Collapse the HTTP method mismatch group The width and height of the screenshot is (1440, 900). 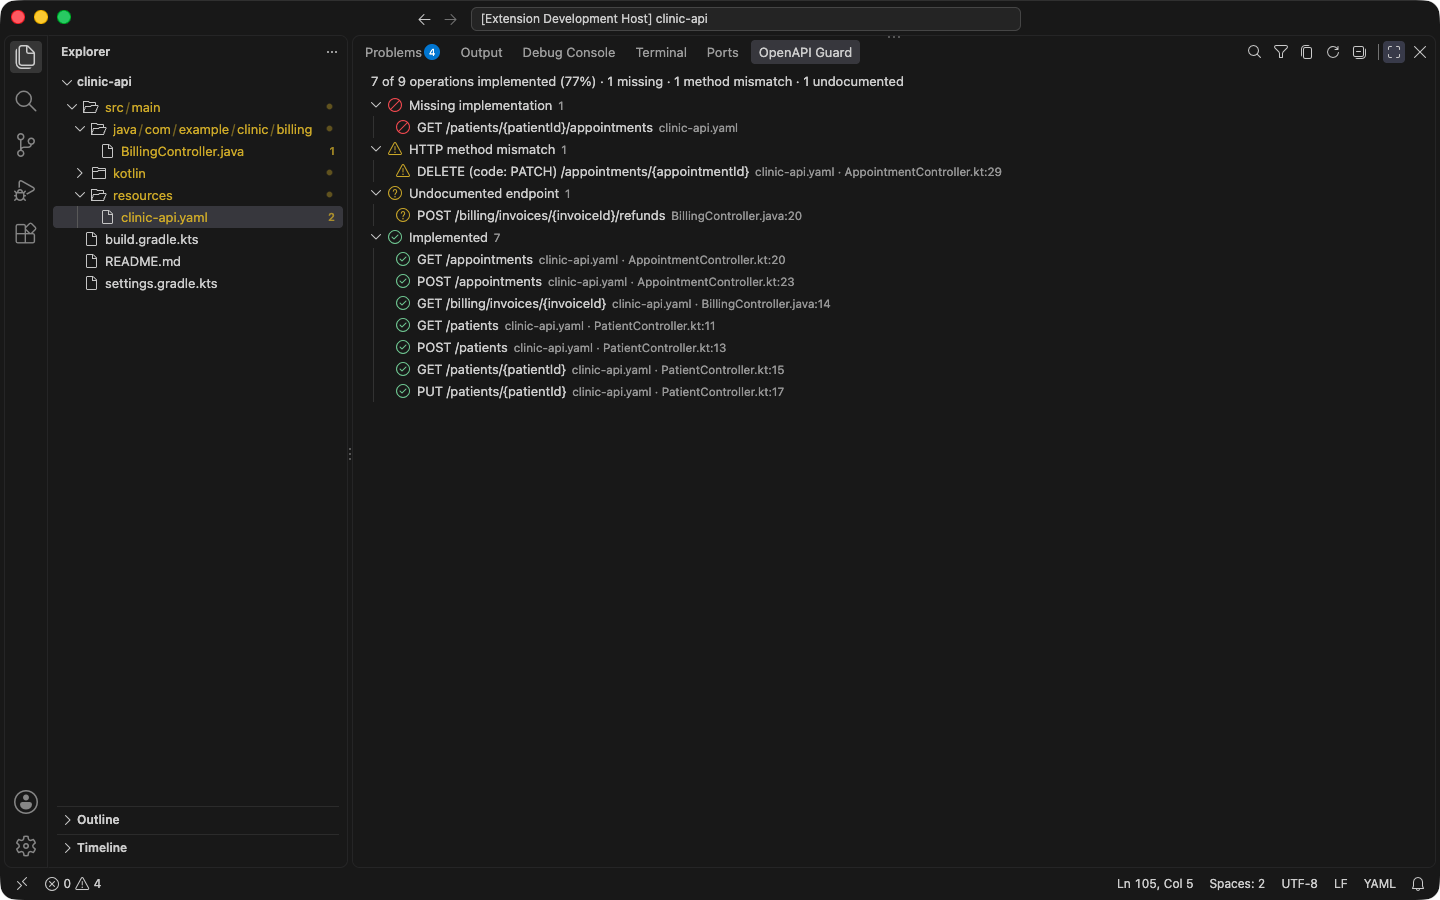(x=376, y=149)
